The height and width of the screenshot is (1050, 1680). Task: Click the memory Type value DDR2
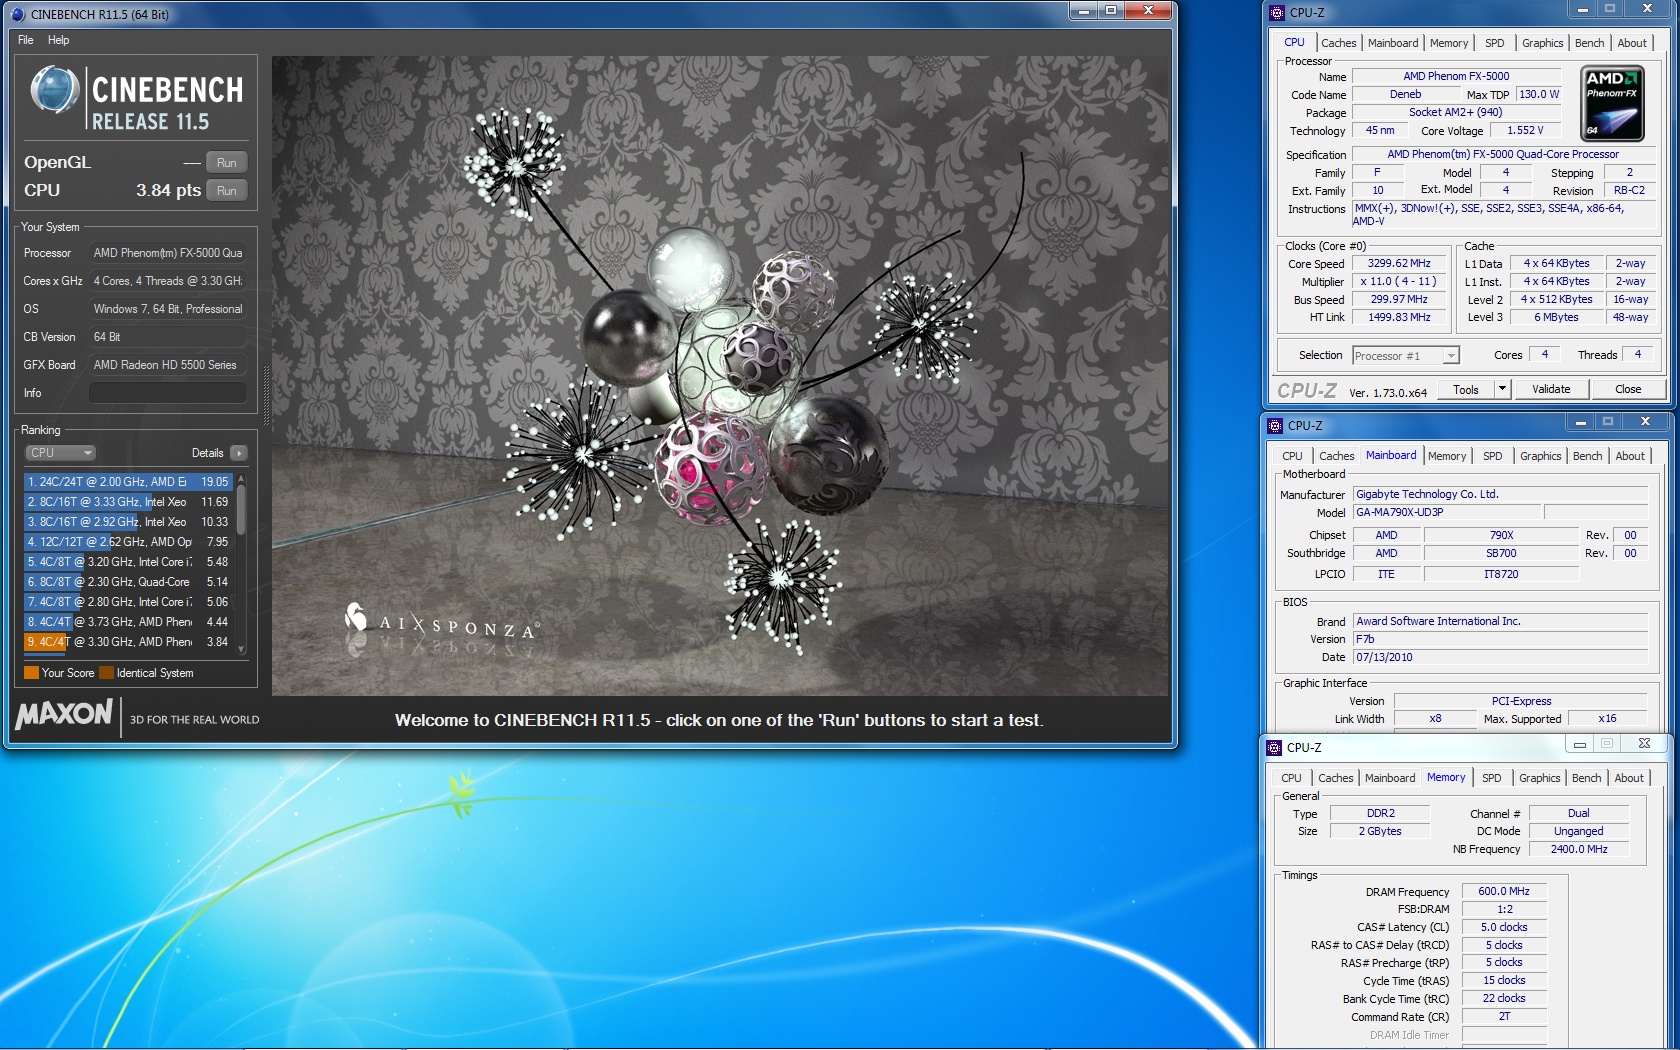(1381, 814)
